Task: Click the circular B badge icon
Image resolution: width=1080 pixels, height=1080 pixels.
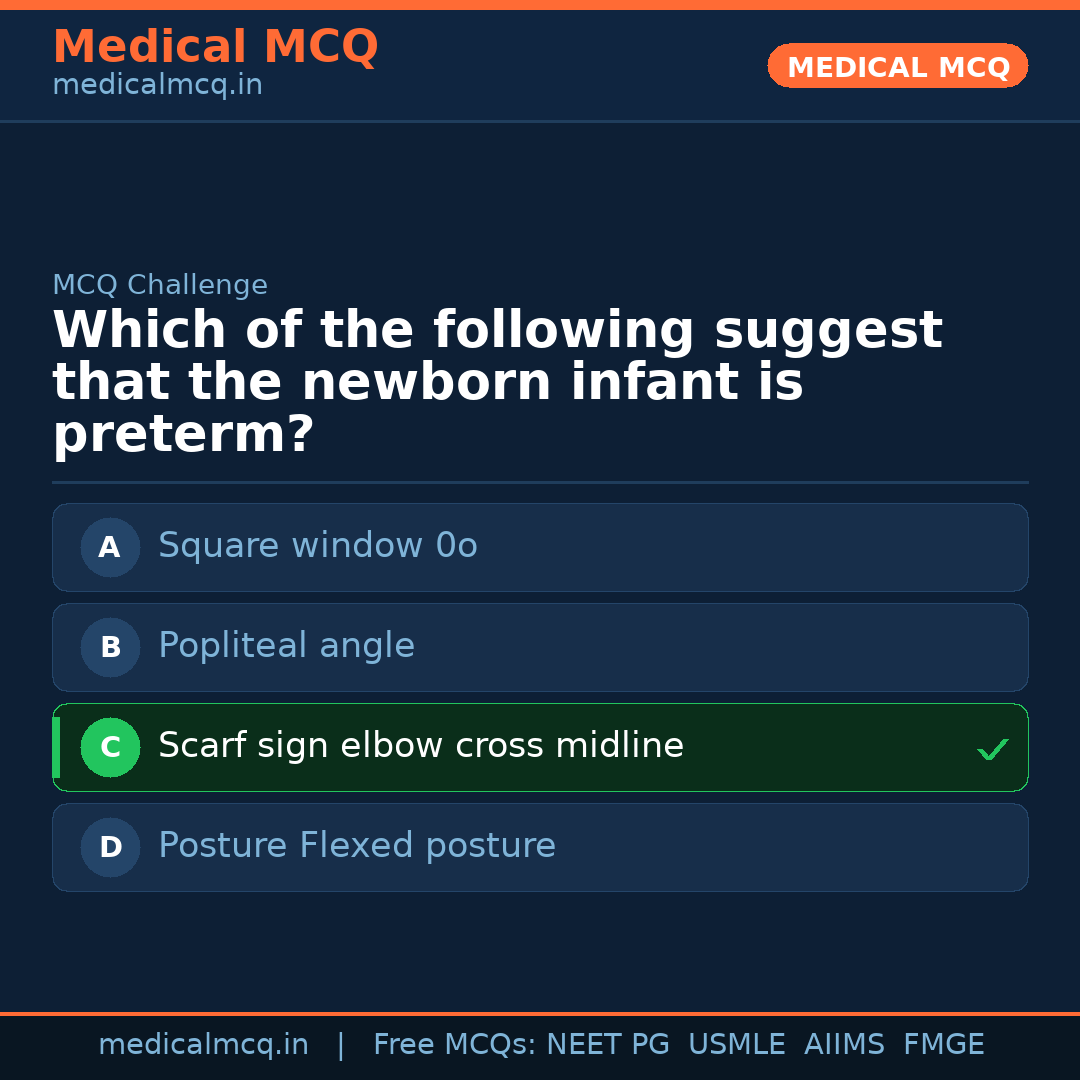Action: (x=110, y=647)
